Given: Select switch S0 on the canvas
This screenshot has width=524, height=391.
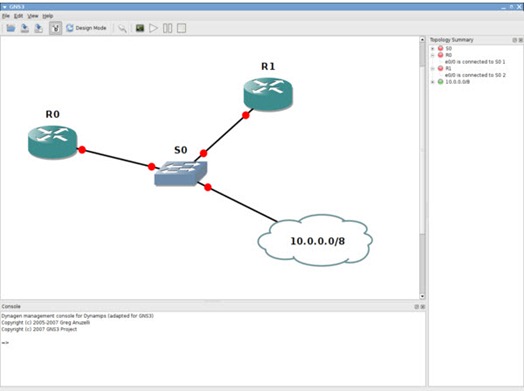Looking at the screenshot, I should pos(181,173).
